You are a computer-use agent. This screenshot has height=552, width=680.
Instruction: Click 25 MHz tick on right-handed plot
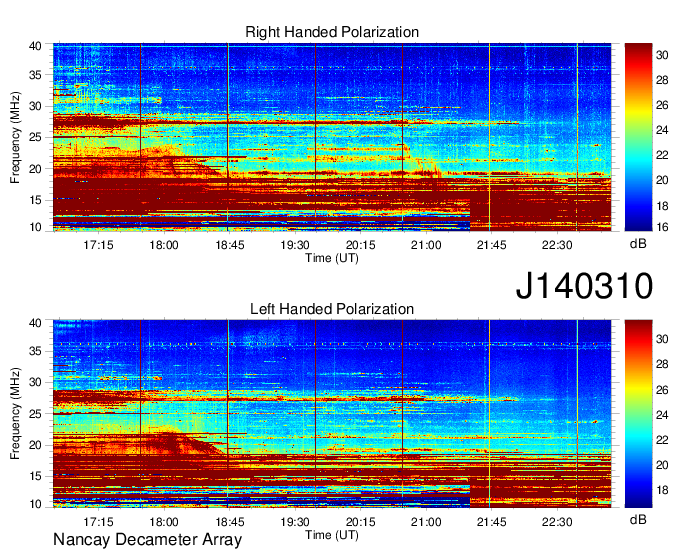pos(36,137)
